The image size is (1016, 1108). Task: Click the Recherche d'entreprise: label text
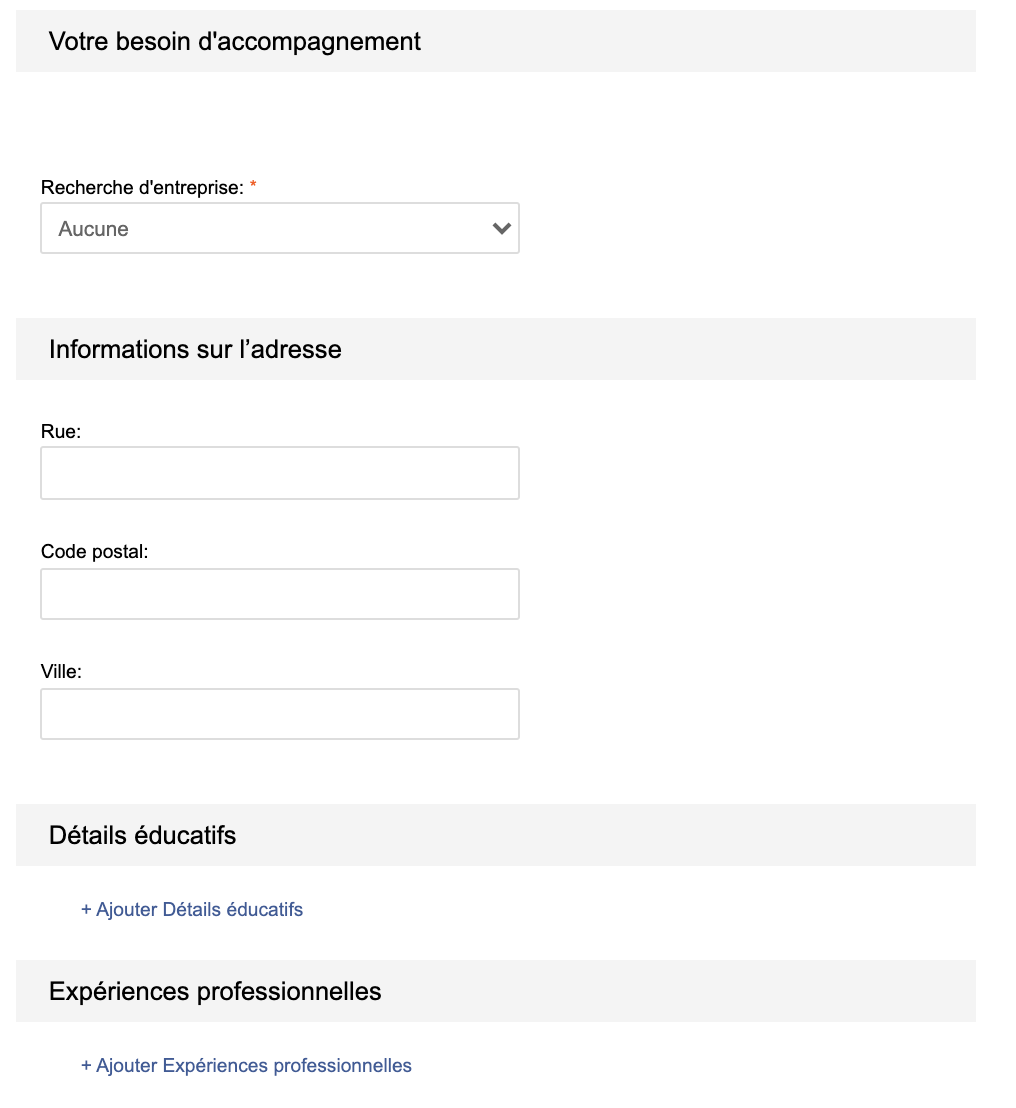[142, 187]
